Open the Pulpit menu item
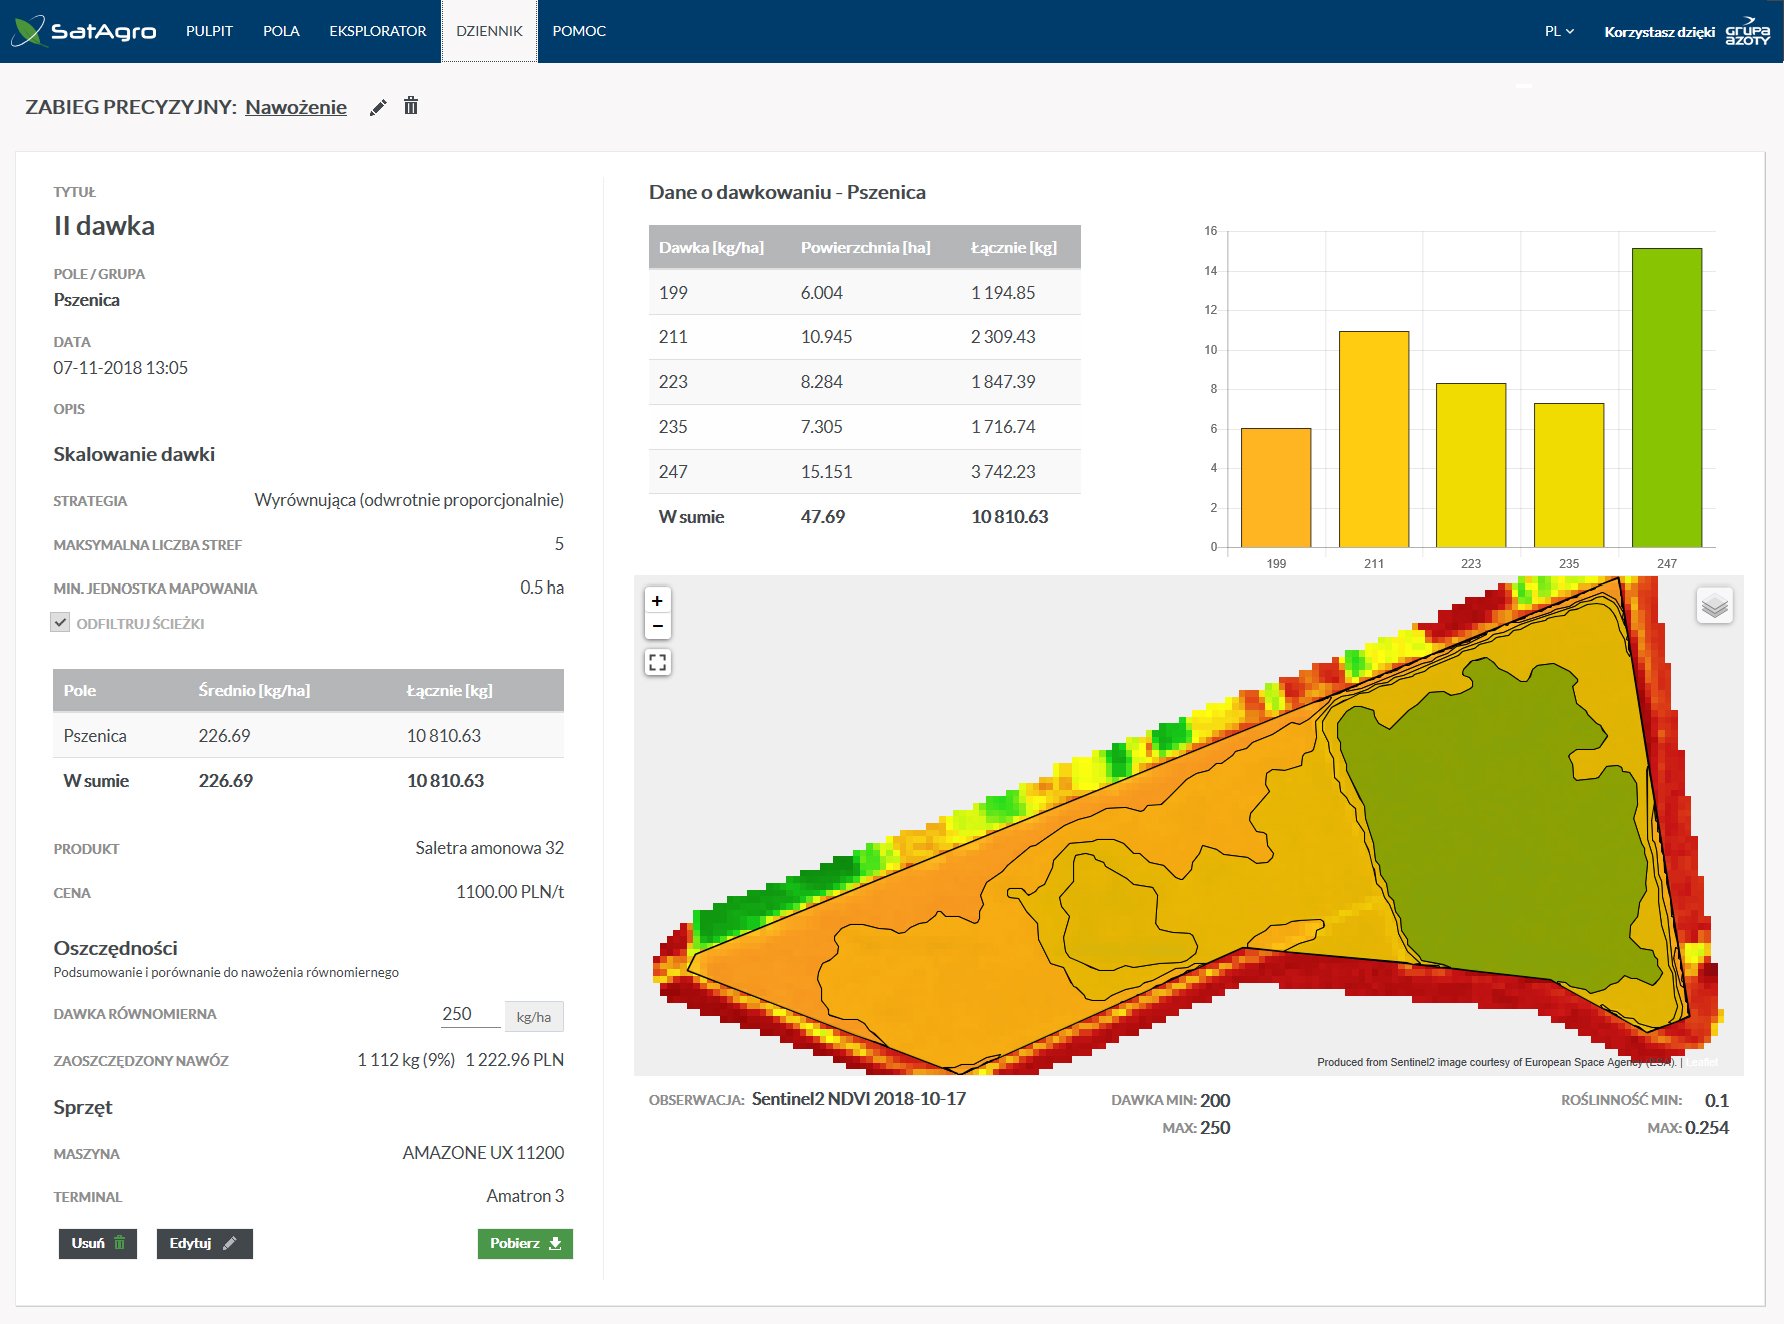The width and height of the screenshot is (1784, 1324). point(209,31)
